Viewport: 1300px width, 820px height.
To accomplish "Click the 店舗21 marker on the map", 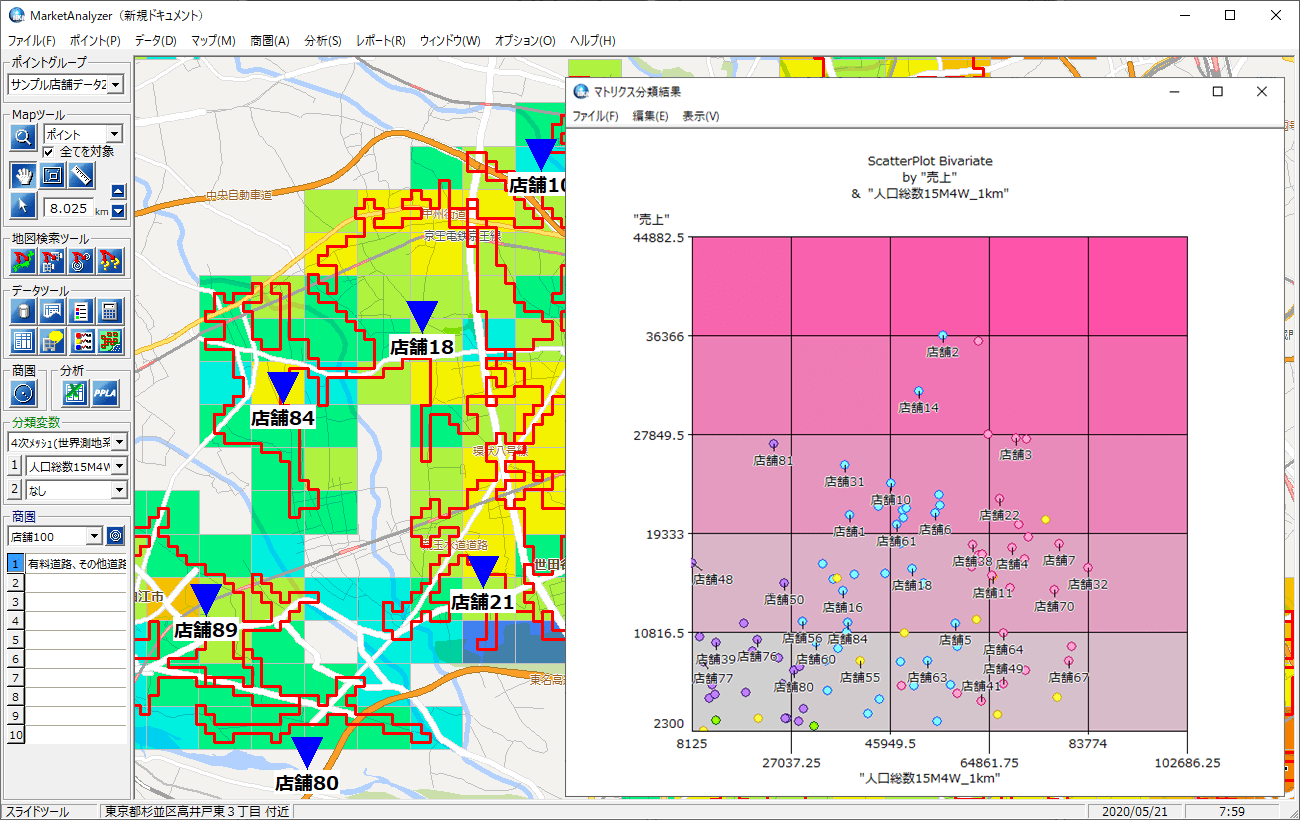I will pos(483,572).
